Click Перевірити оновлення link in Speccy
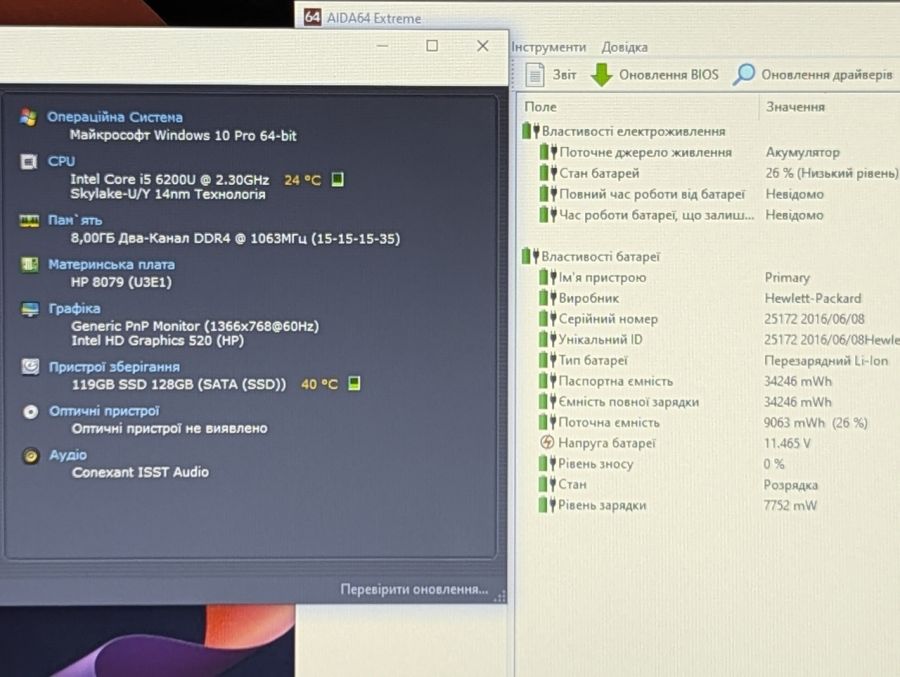The width and height of the screenshot is (900, 677). (x=414, y=589)
